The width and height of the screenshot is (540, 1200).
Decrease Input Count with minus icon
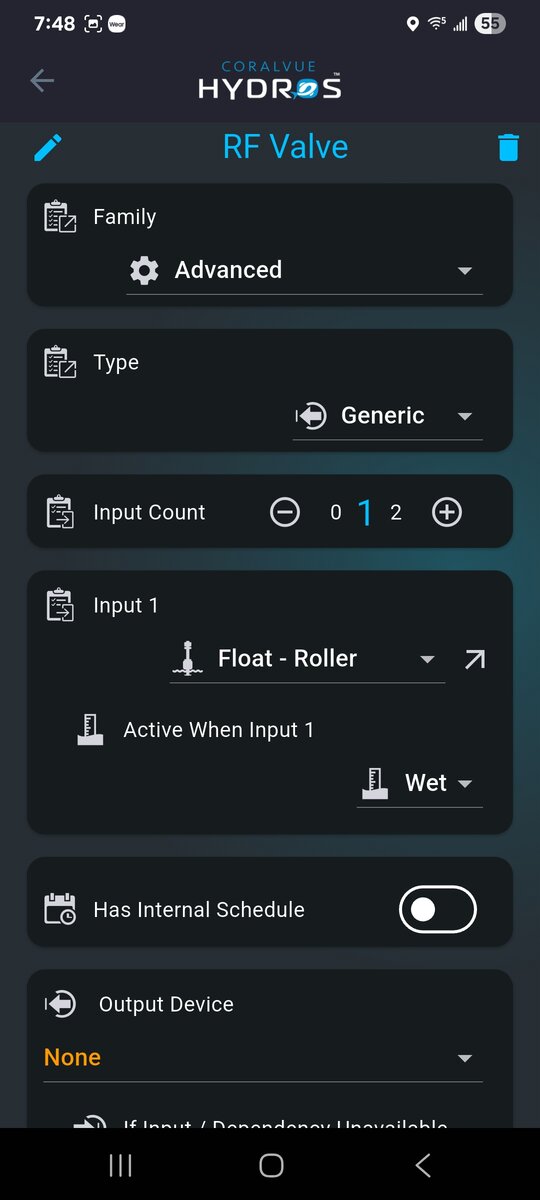click(x=285, y=513)
